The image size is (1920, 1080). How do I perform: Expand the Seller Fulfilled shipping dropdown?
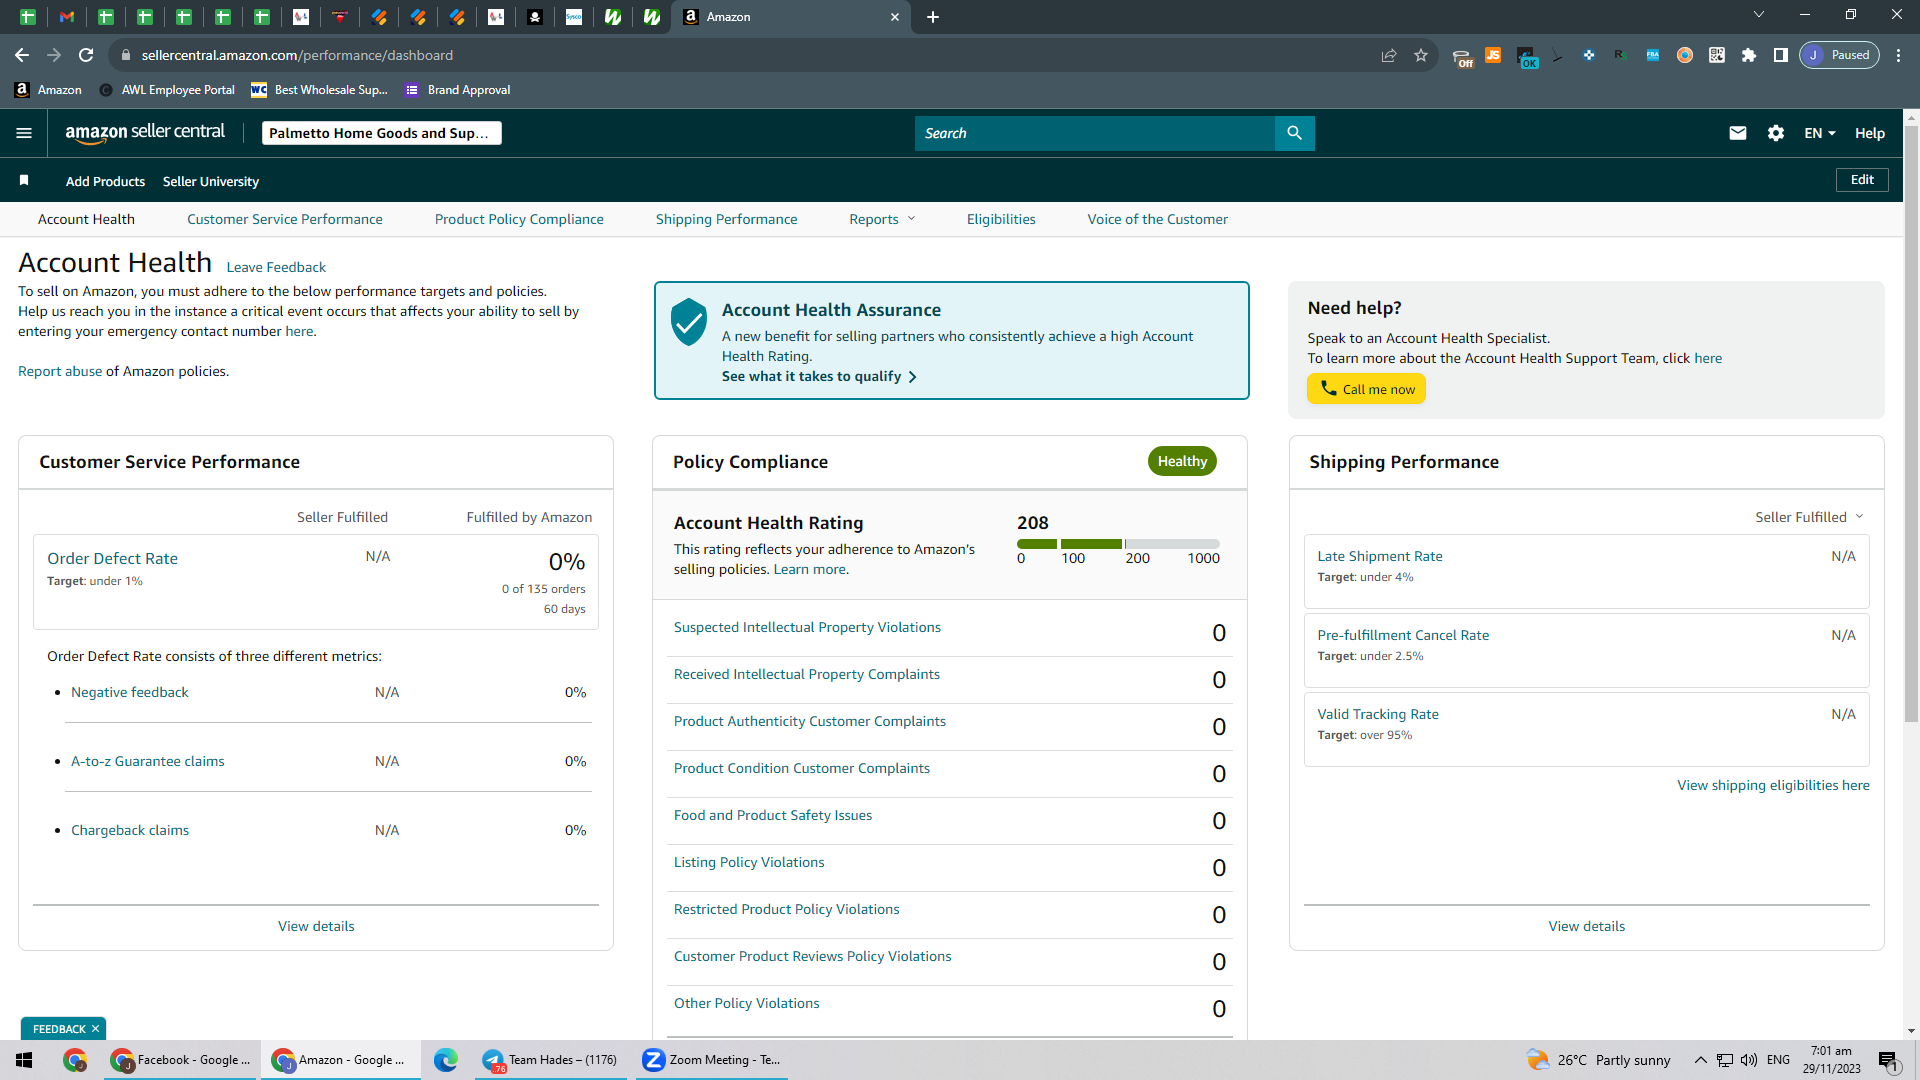click(1809, 517)
